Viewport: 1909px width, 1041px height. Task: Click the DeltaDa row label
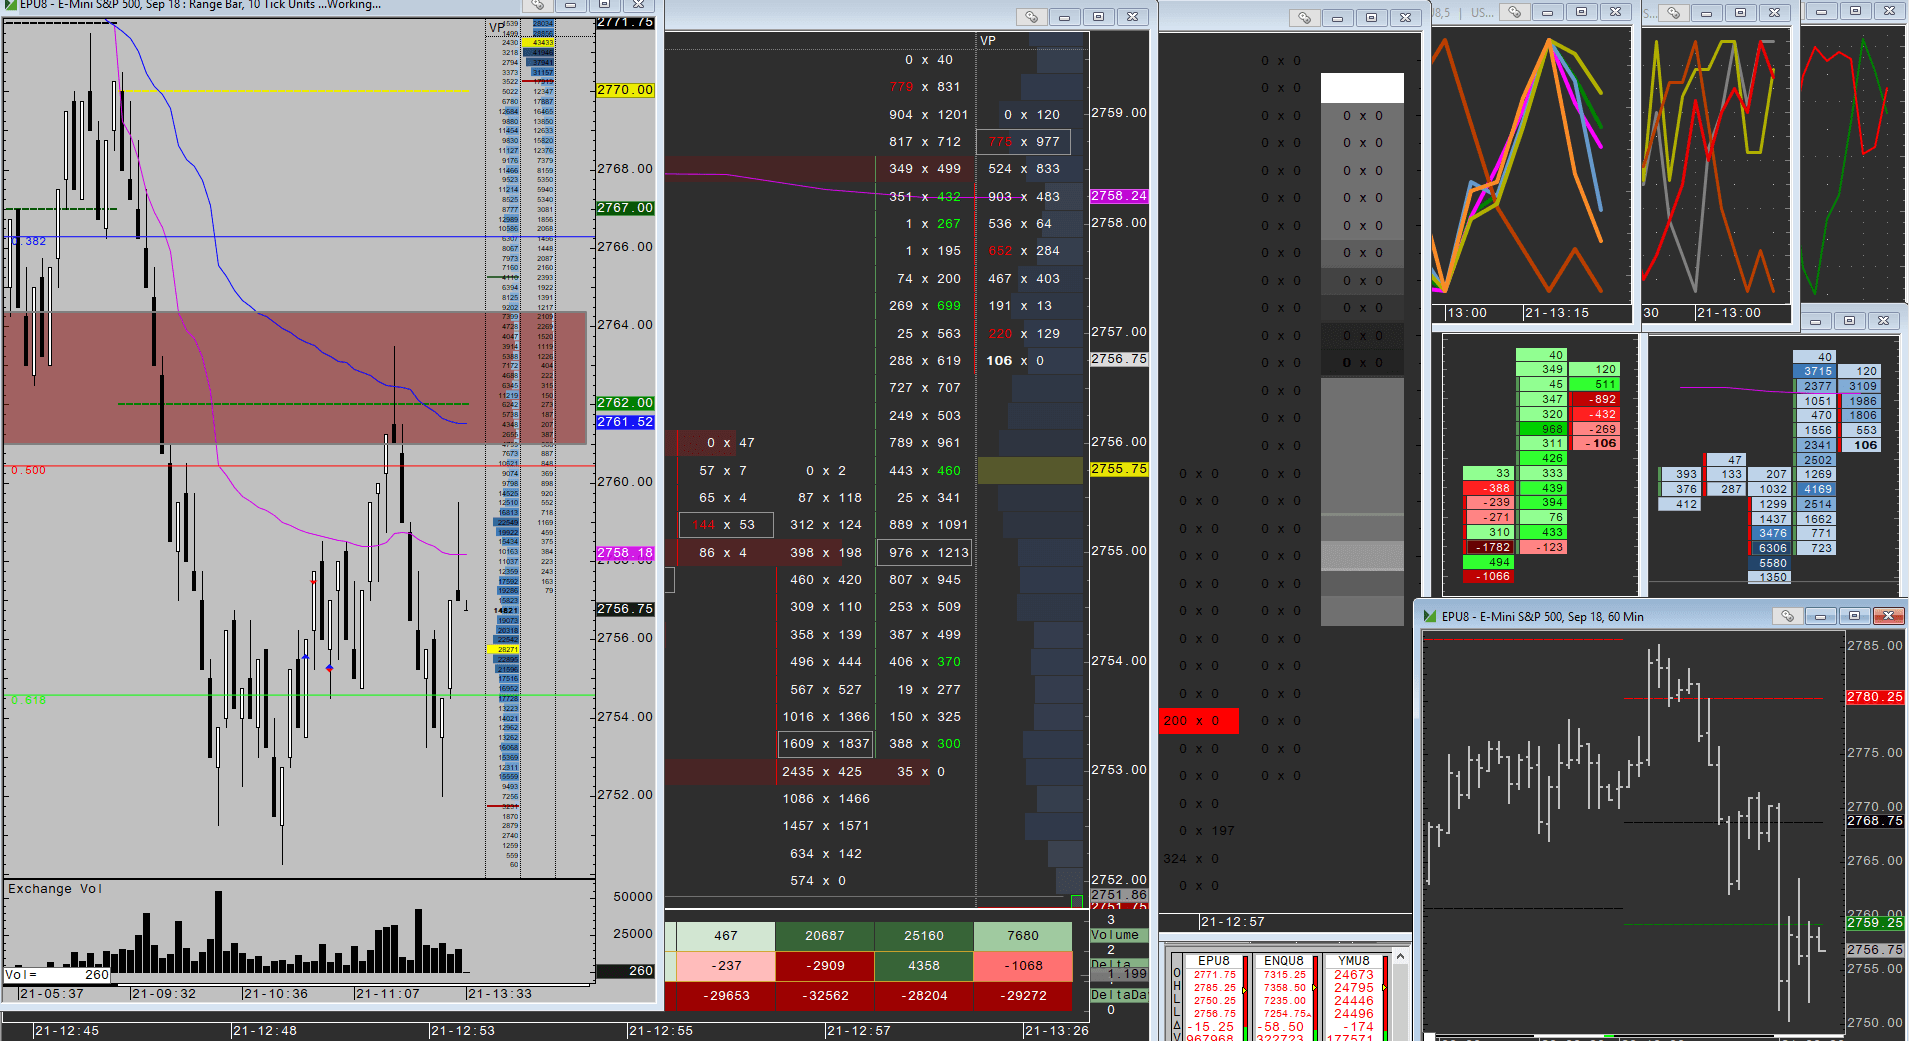(x=1118, y=995)
